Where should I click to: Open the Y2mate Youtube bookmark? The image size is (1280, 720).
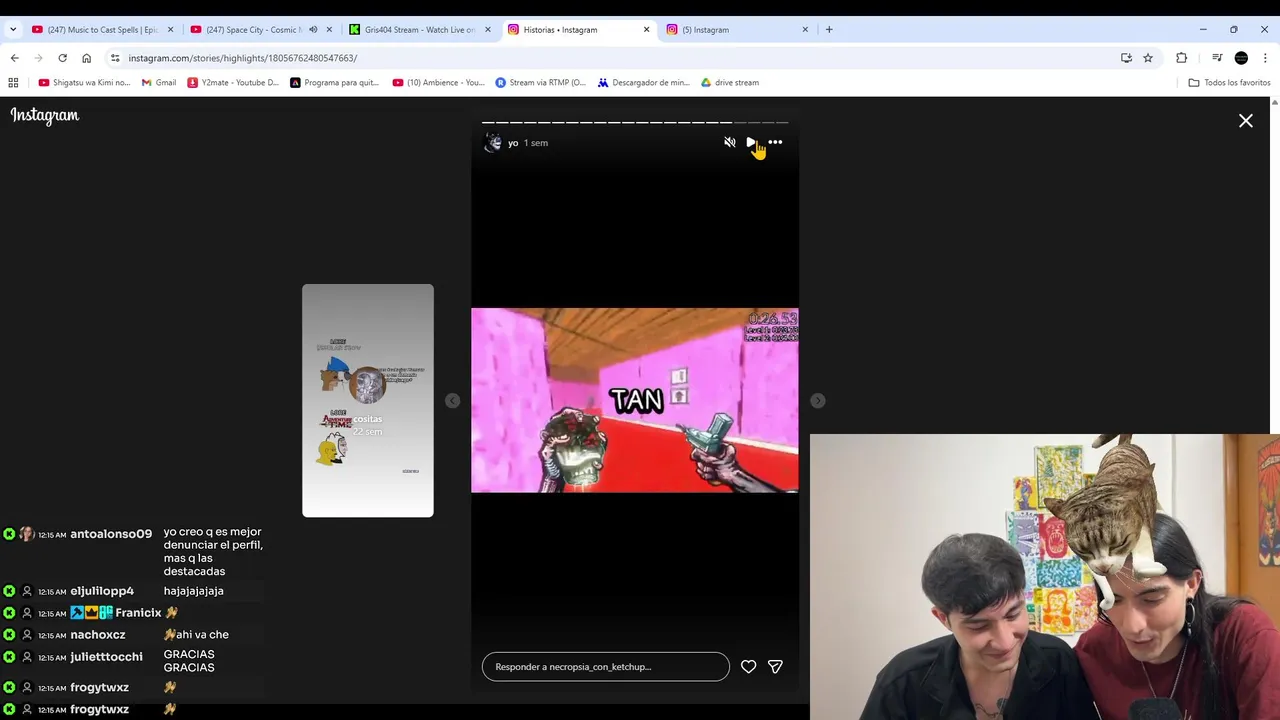click(x=233, y=83)
